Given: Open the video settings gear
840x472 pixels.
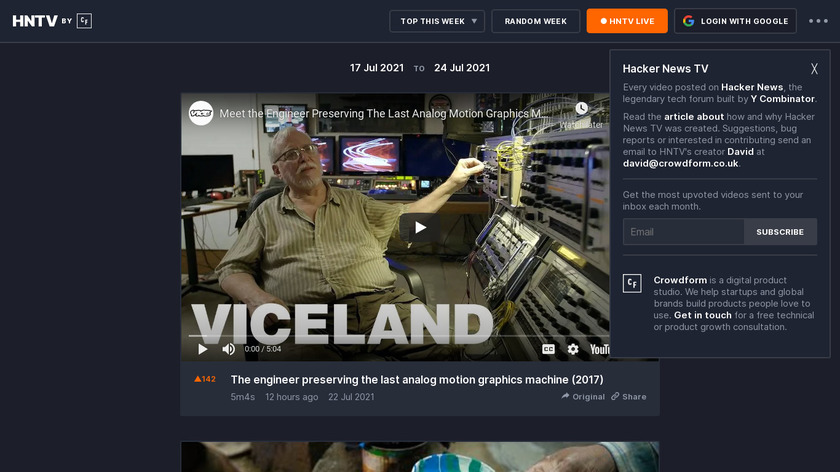Looking at the screenshot, I should (x=573, y=349).
